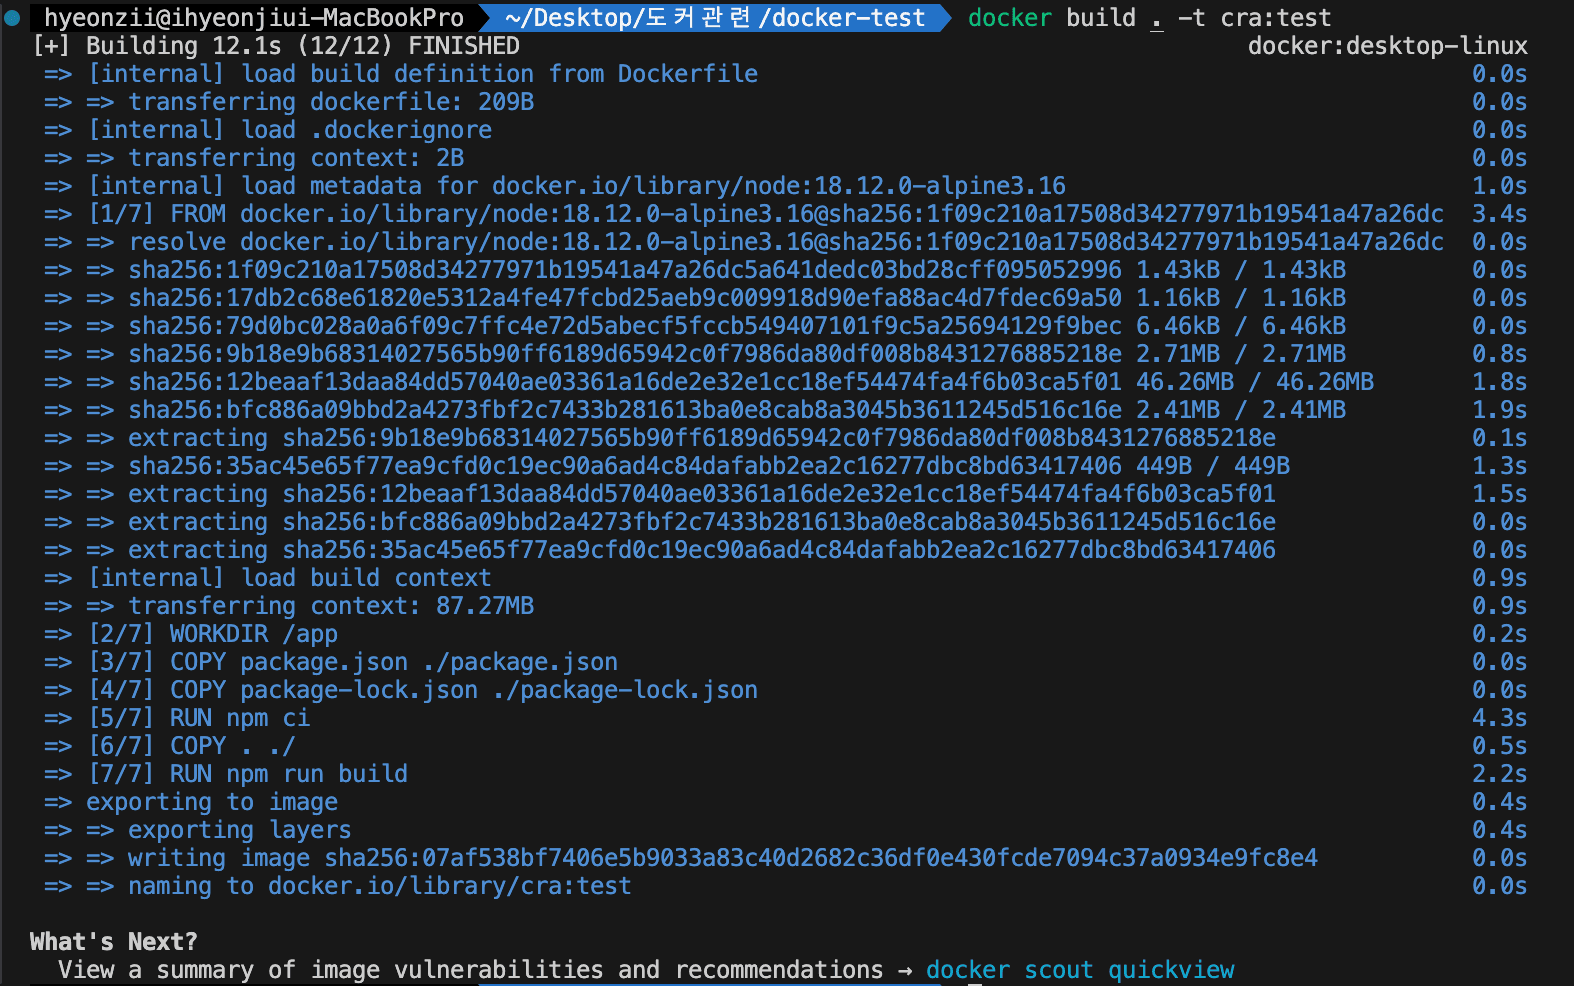The width and height of the screenshot is (1574, 986).
Task: Click the underlined dot in build command
Action: [x=1156, y=20]
